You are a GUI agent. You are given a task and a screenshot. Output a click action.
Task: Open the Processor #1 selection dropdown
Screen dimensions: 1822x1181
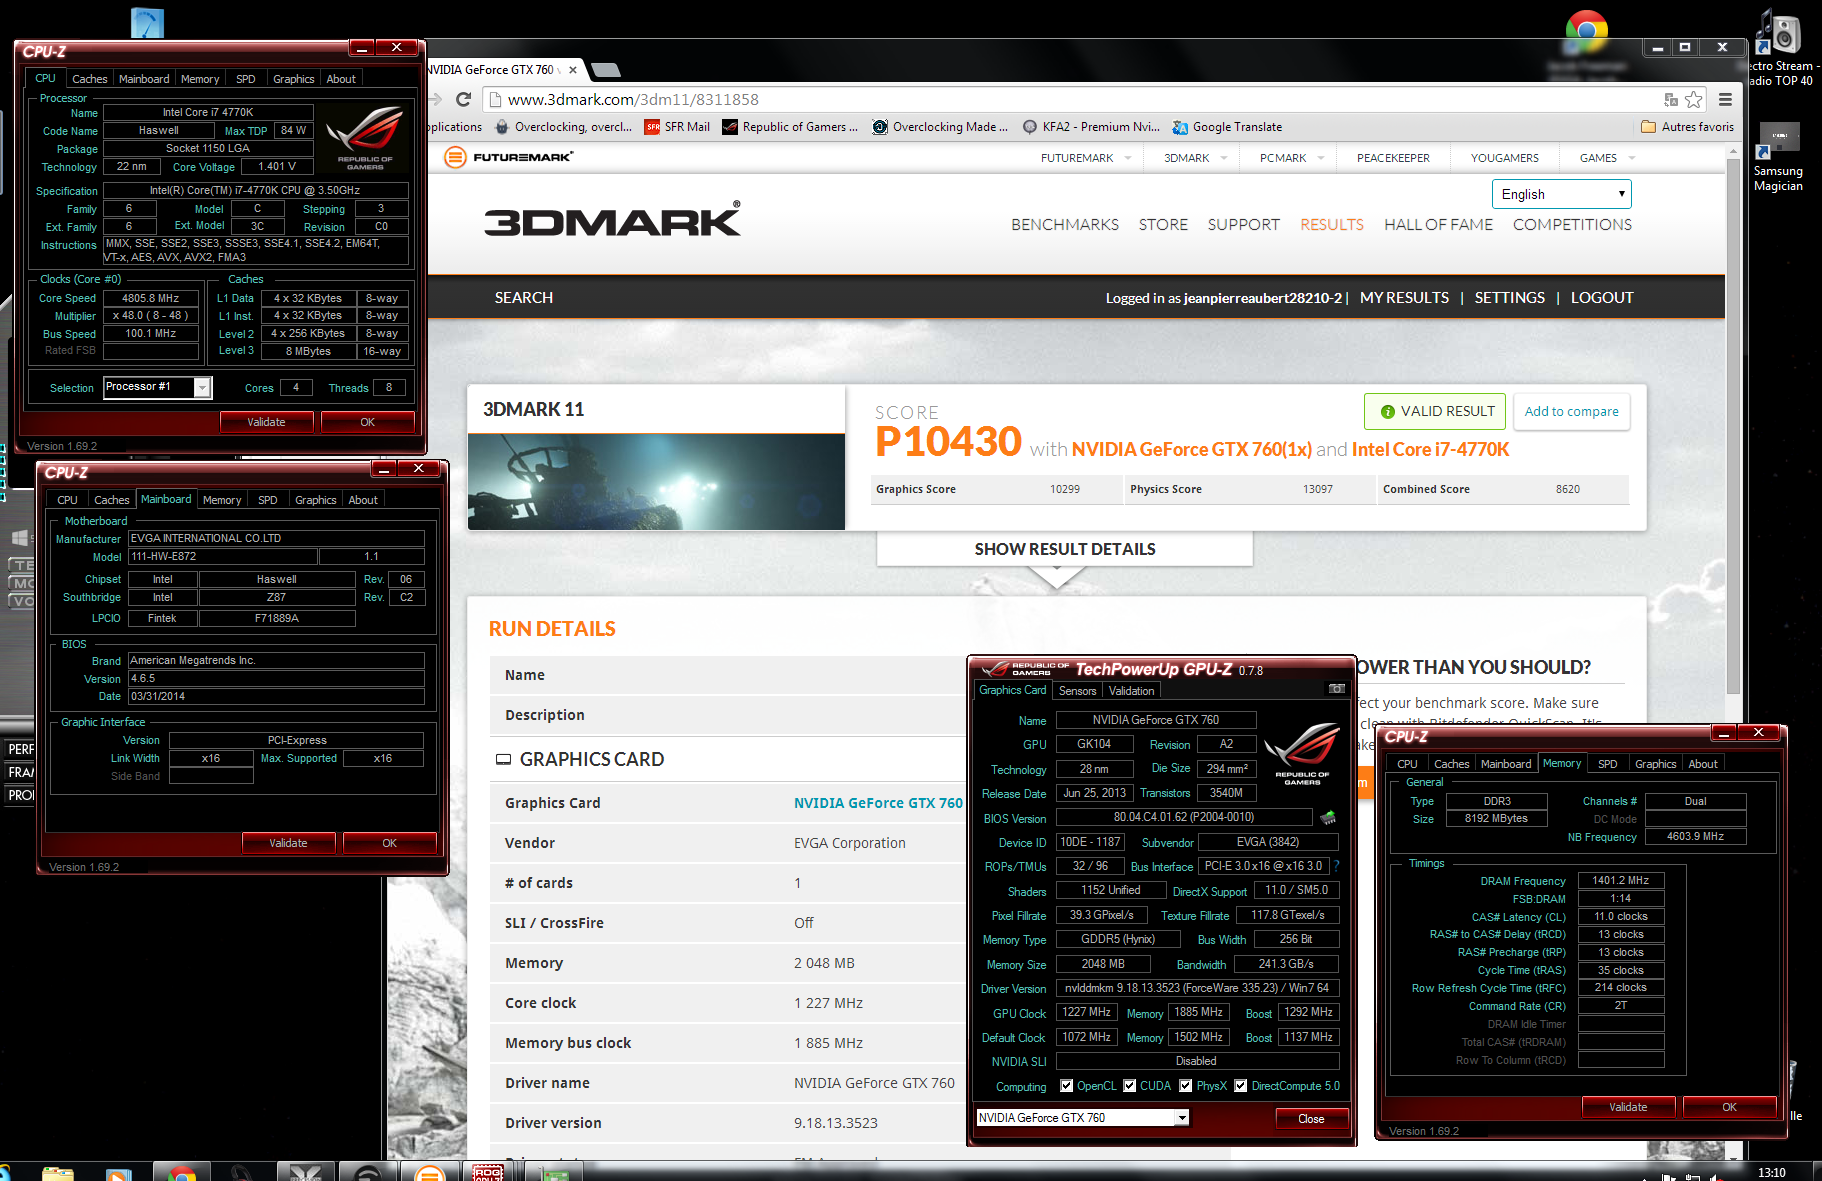point(157,387)
